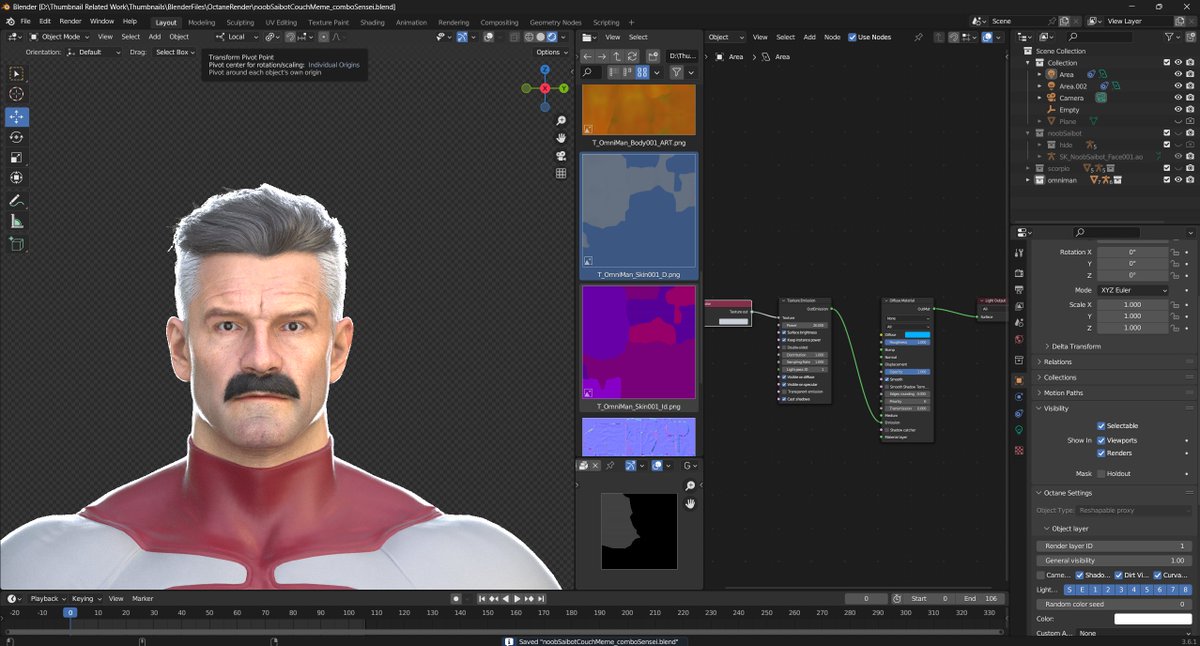This screenshot has height=646, width=1200.
Task: Open the Render menu
Action: coord(70,21)
